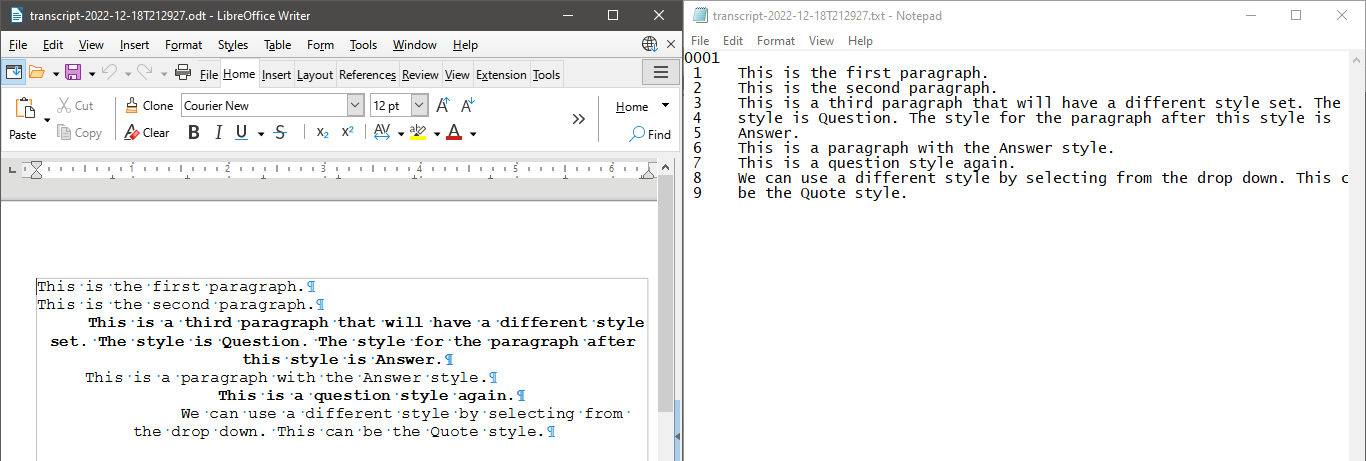Toggle underline formatting
The image size is (1366, 461).
tap(242, 133)
